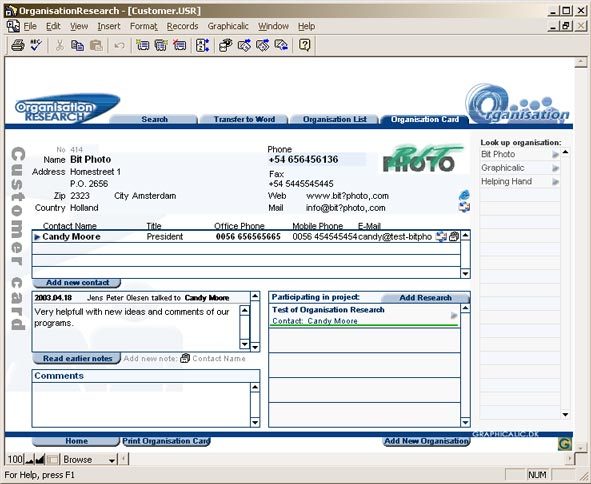This screenshot has height=484, width=591.
Task: Click the zoom-in mountain icon in status area
Action: [x=40, y=459]
